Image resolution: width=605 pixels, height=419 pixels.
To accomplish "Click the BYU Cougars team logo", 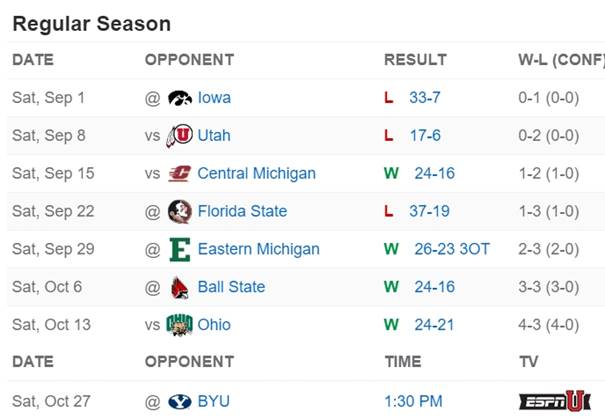I will point(180,402).
